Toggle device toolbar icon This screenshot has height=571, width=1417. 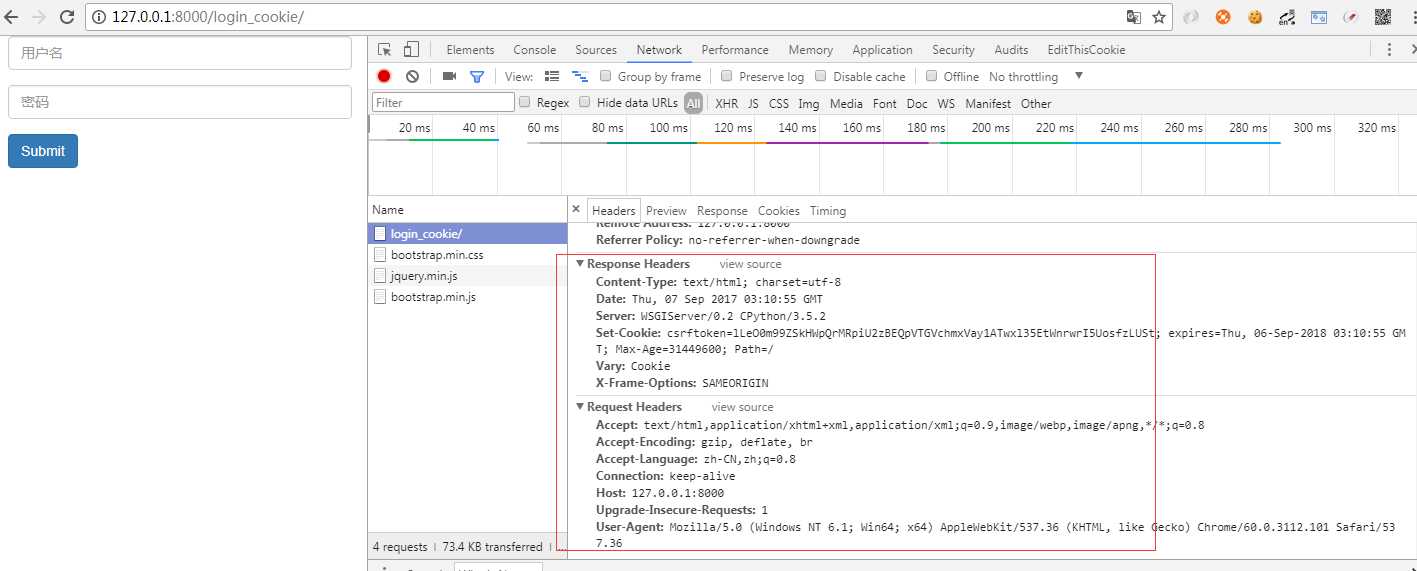(x=411, y=50)
